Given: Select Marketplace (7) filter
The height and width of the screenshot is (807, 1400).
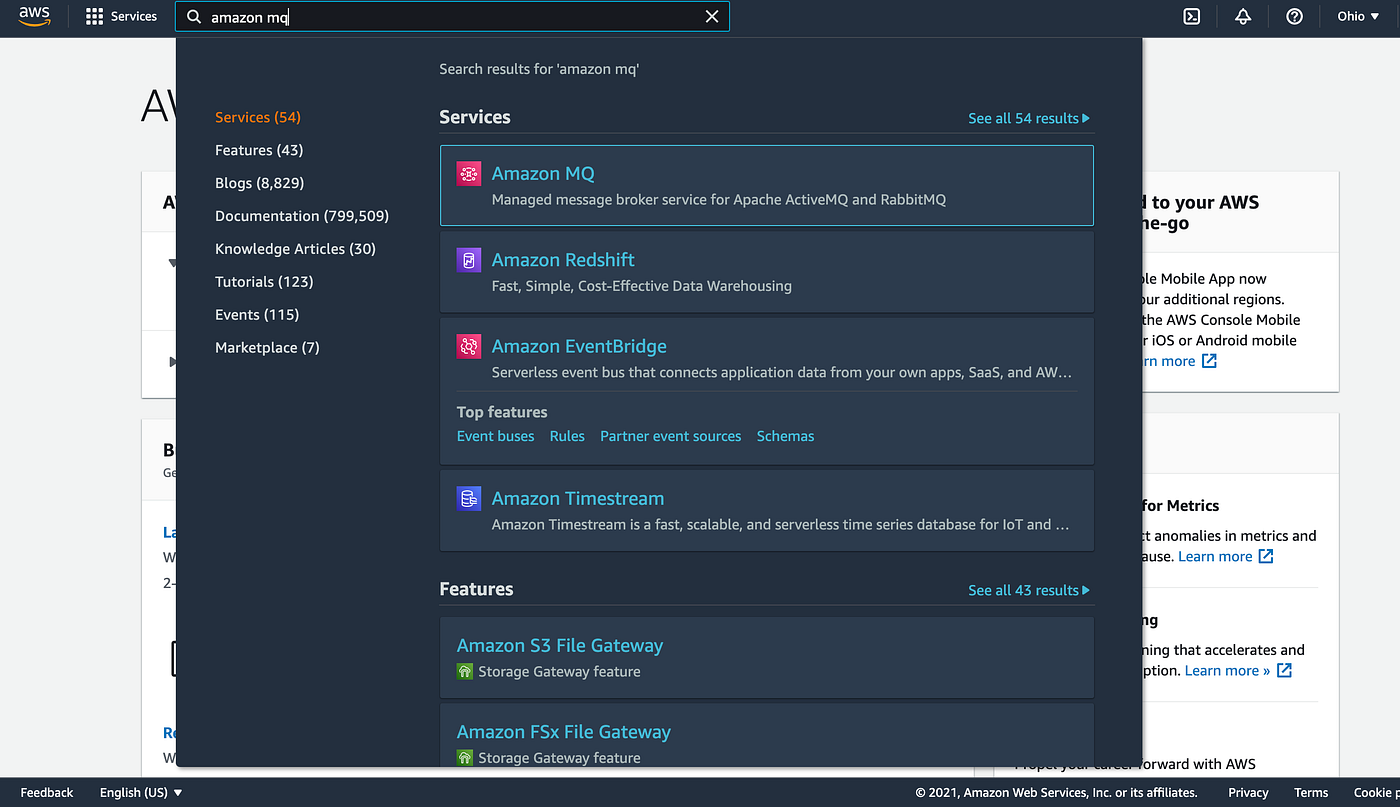Looking at the screenshot, I should [x=267, y=348].
